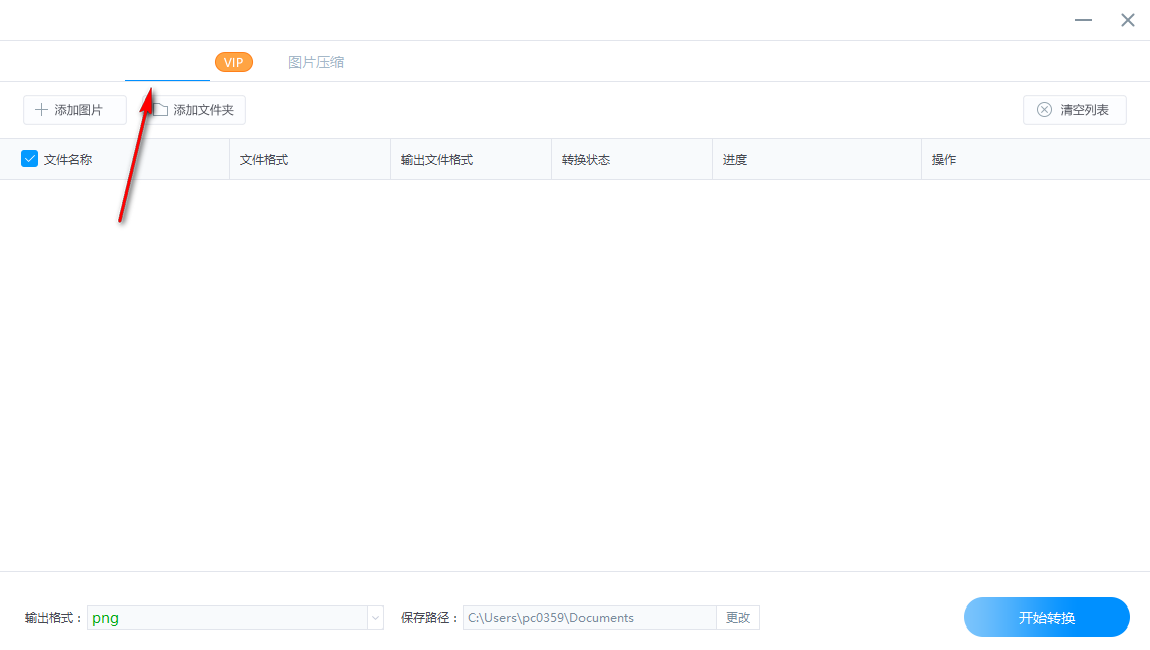This screenshot has width=1150, height=650.
Task: Uncheck the select-all checkbox beside 文件名称
Action: pos(29,158)
